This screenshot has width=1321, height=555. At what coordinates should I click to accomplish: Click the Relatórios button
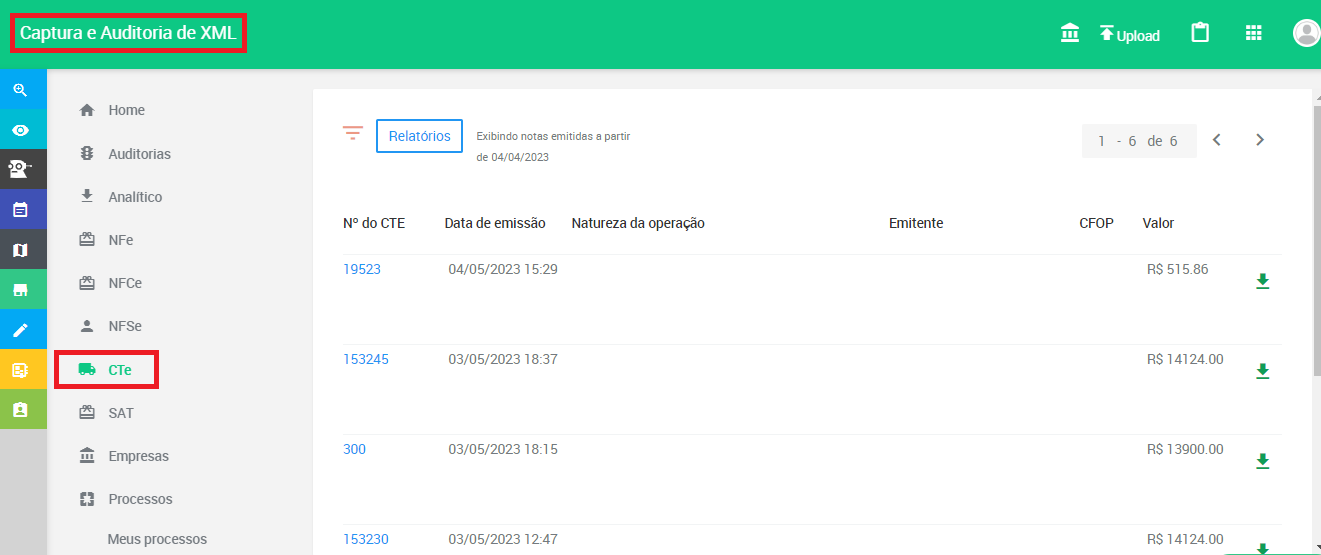coord(419,136)
